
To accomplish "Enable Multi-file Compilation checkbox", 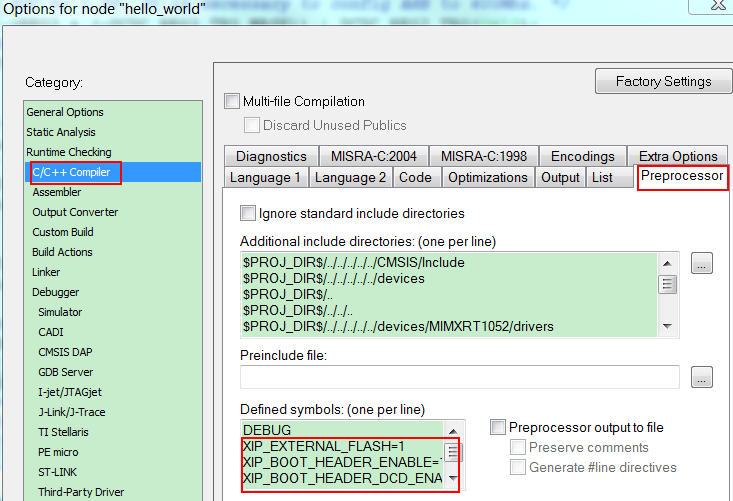I will click(232, 101).
